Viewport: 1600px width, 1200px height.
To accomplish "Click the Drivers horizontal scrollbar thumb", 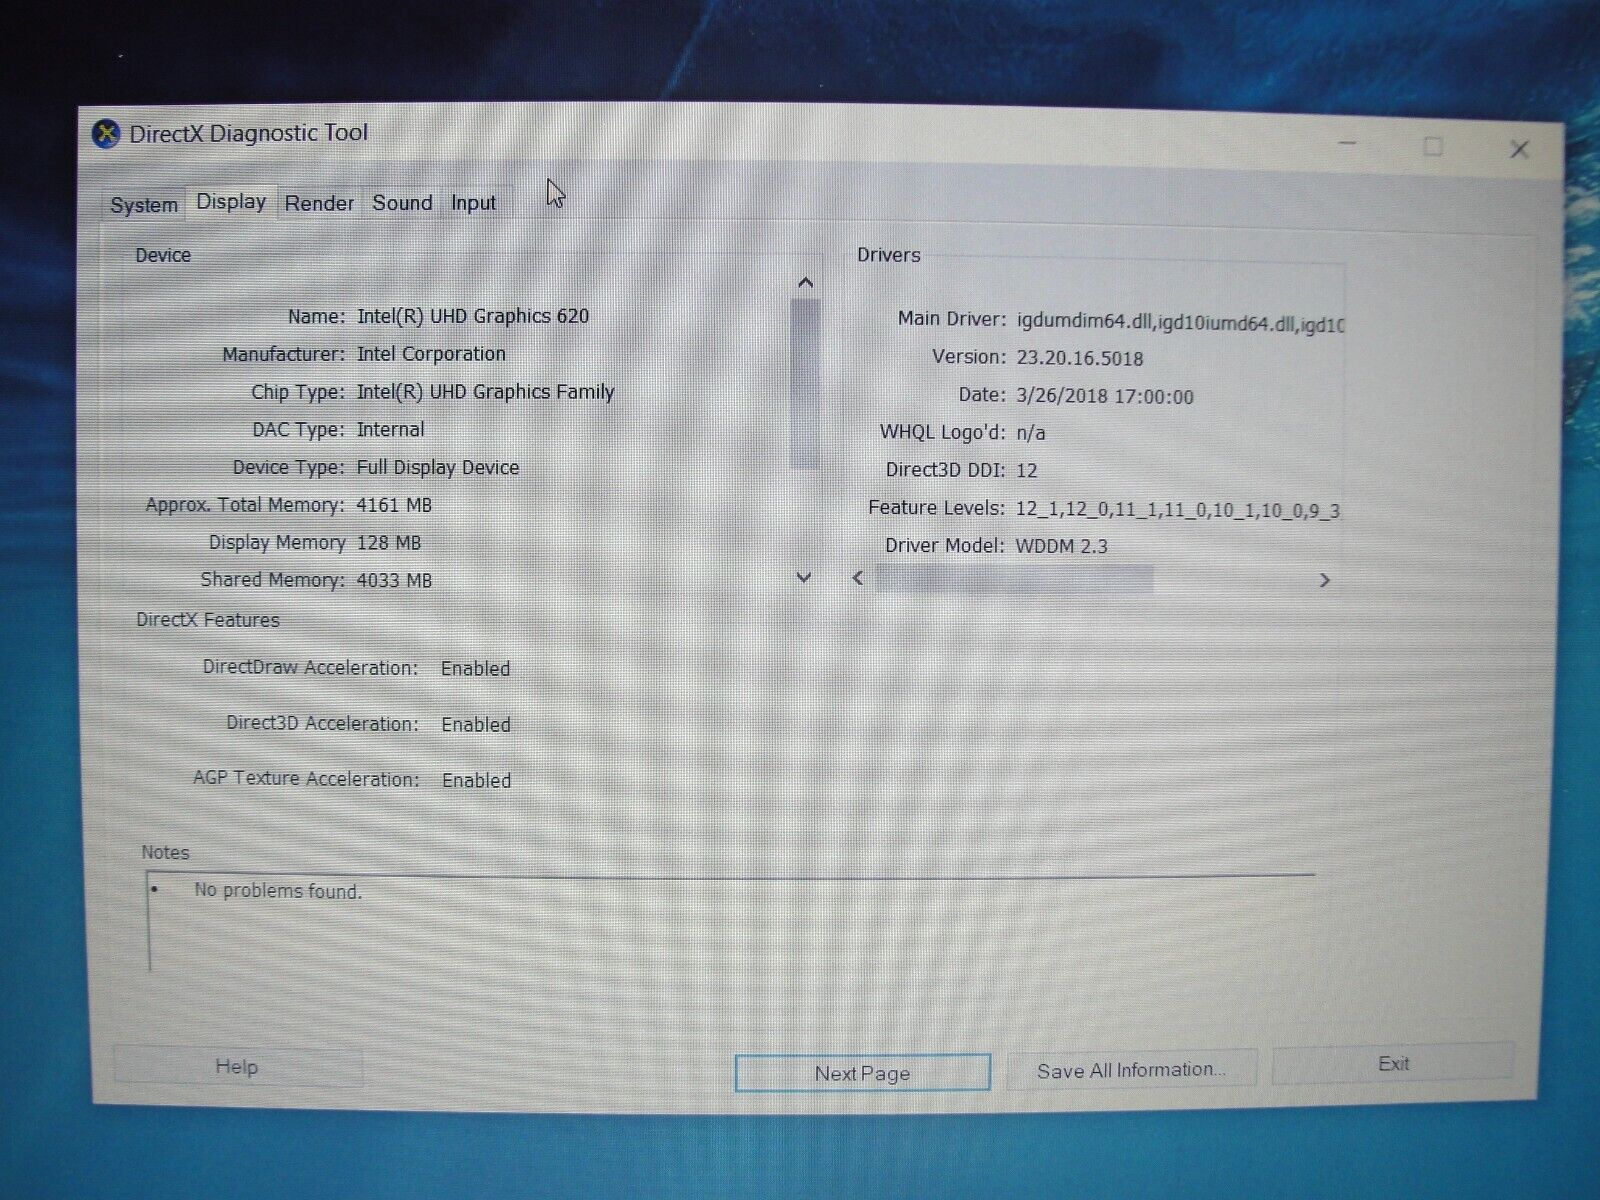I will (x=1014, y=579).
